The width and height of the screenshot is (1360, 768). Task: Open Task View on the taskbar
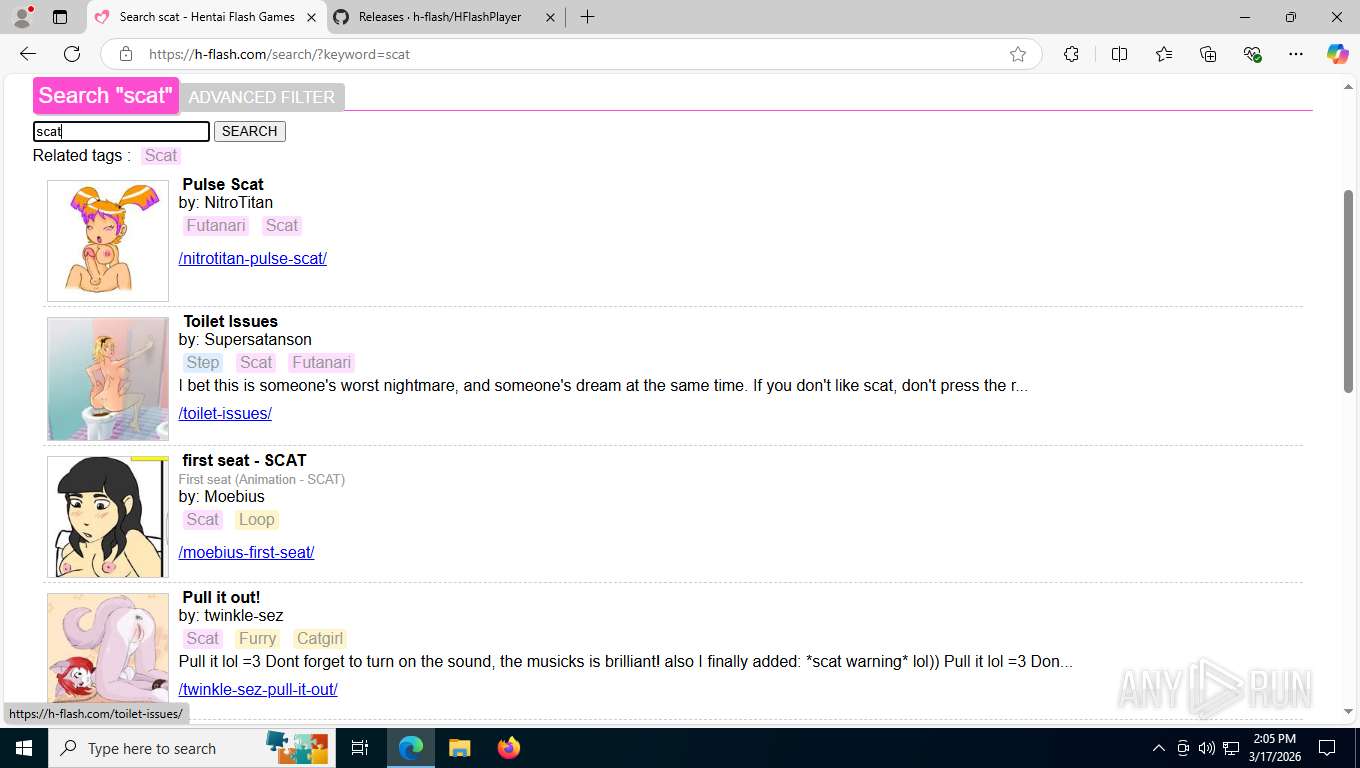pyautogui.click(x=360, y=748)
